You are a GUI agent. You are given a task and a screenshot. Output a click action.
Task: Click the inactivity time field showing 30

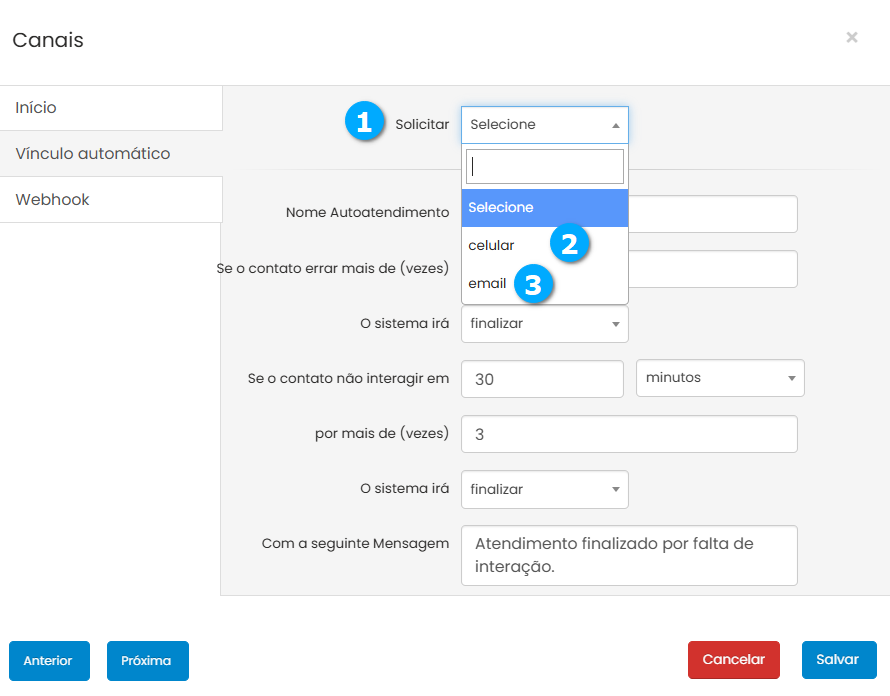click(x=542, y=379)
